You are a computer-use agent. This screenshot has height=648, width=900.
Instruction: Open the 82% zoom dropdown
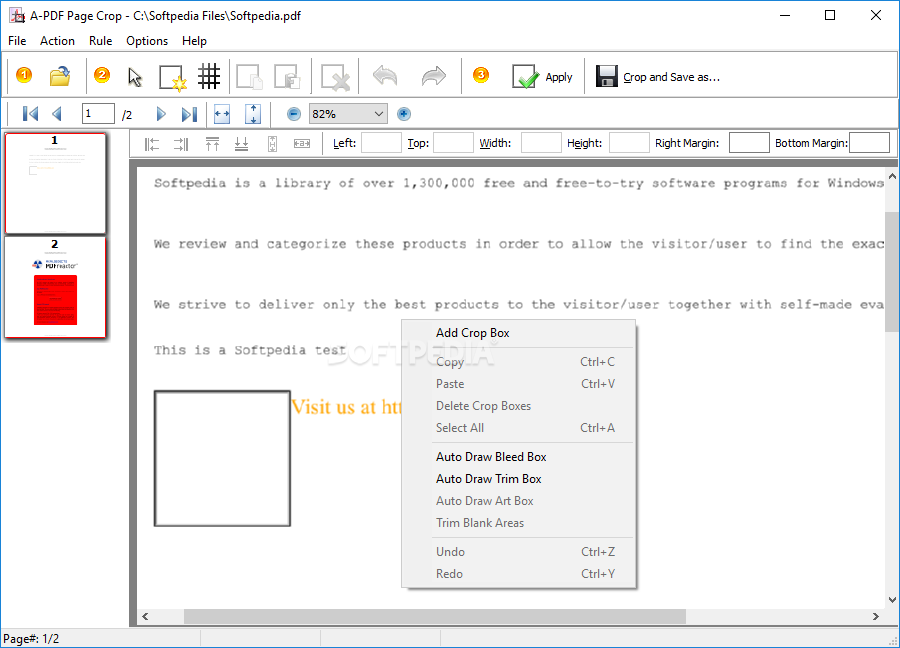coord(348,114)
